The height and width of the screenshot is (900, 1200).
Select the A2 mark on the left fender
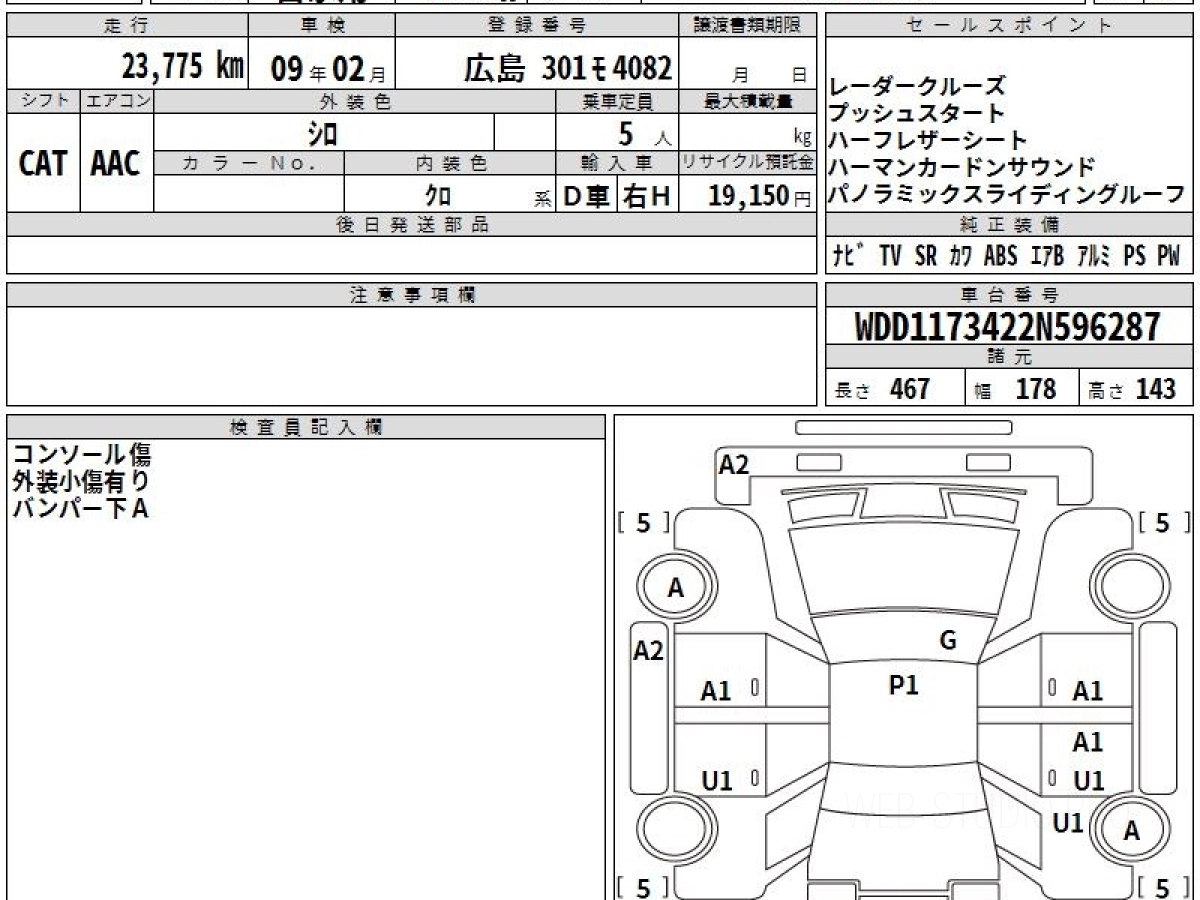pos(649,651)
